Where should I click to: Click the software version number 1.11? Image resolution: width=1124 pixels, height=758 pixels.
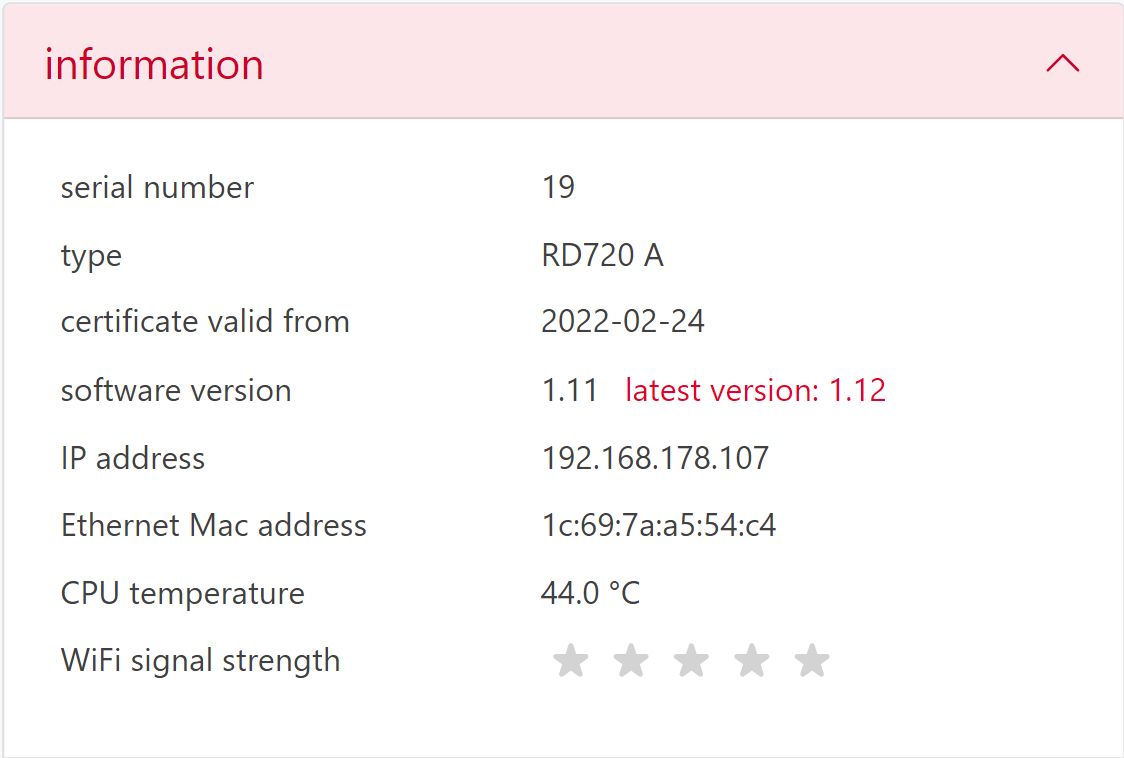[x=570, y=390]
